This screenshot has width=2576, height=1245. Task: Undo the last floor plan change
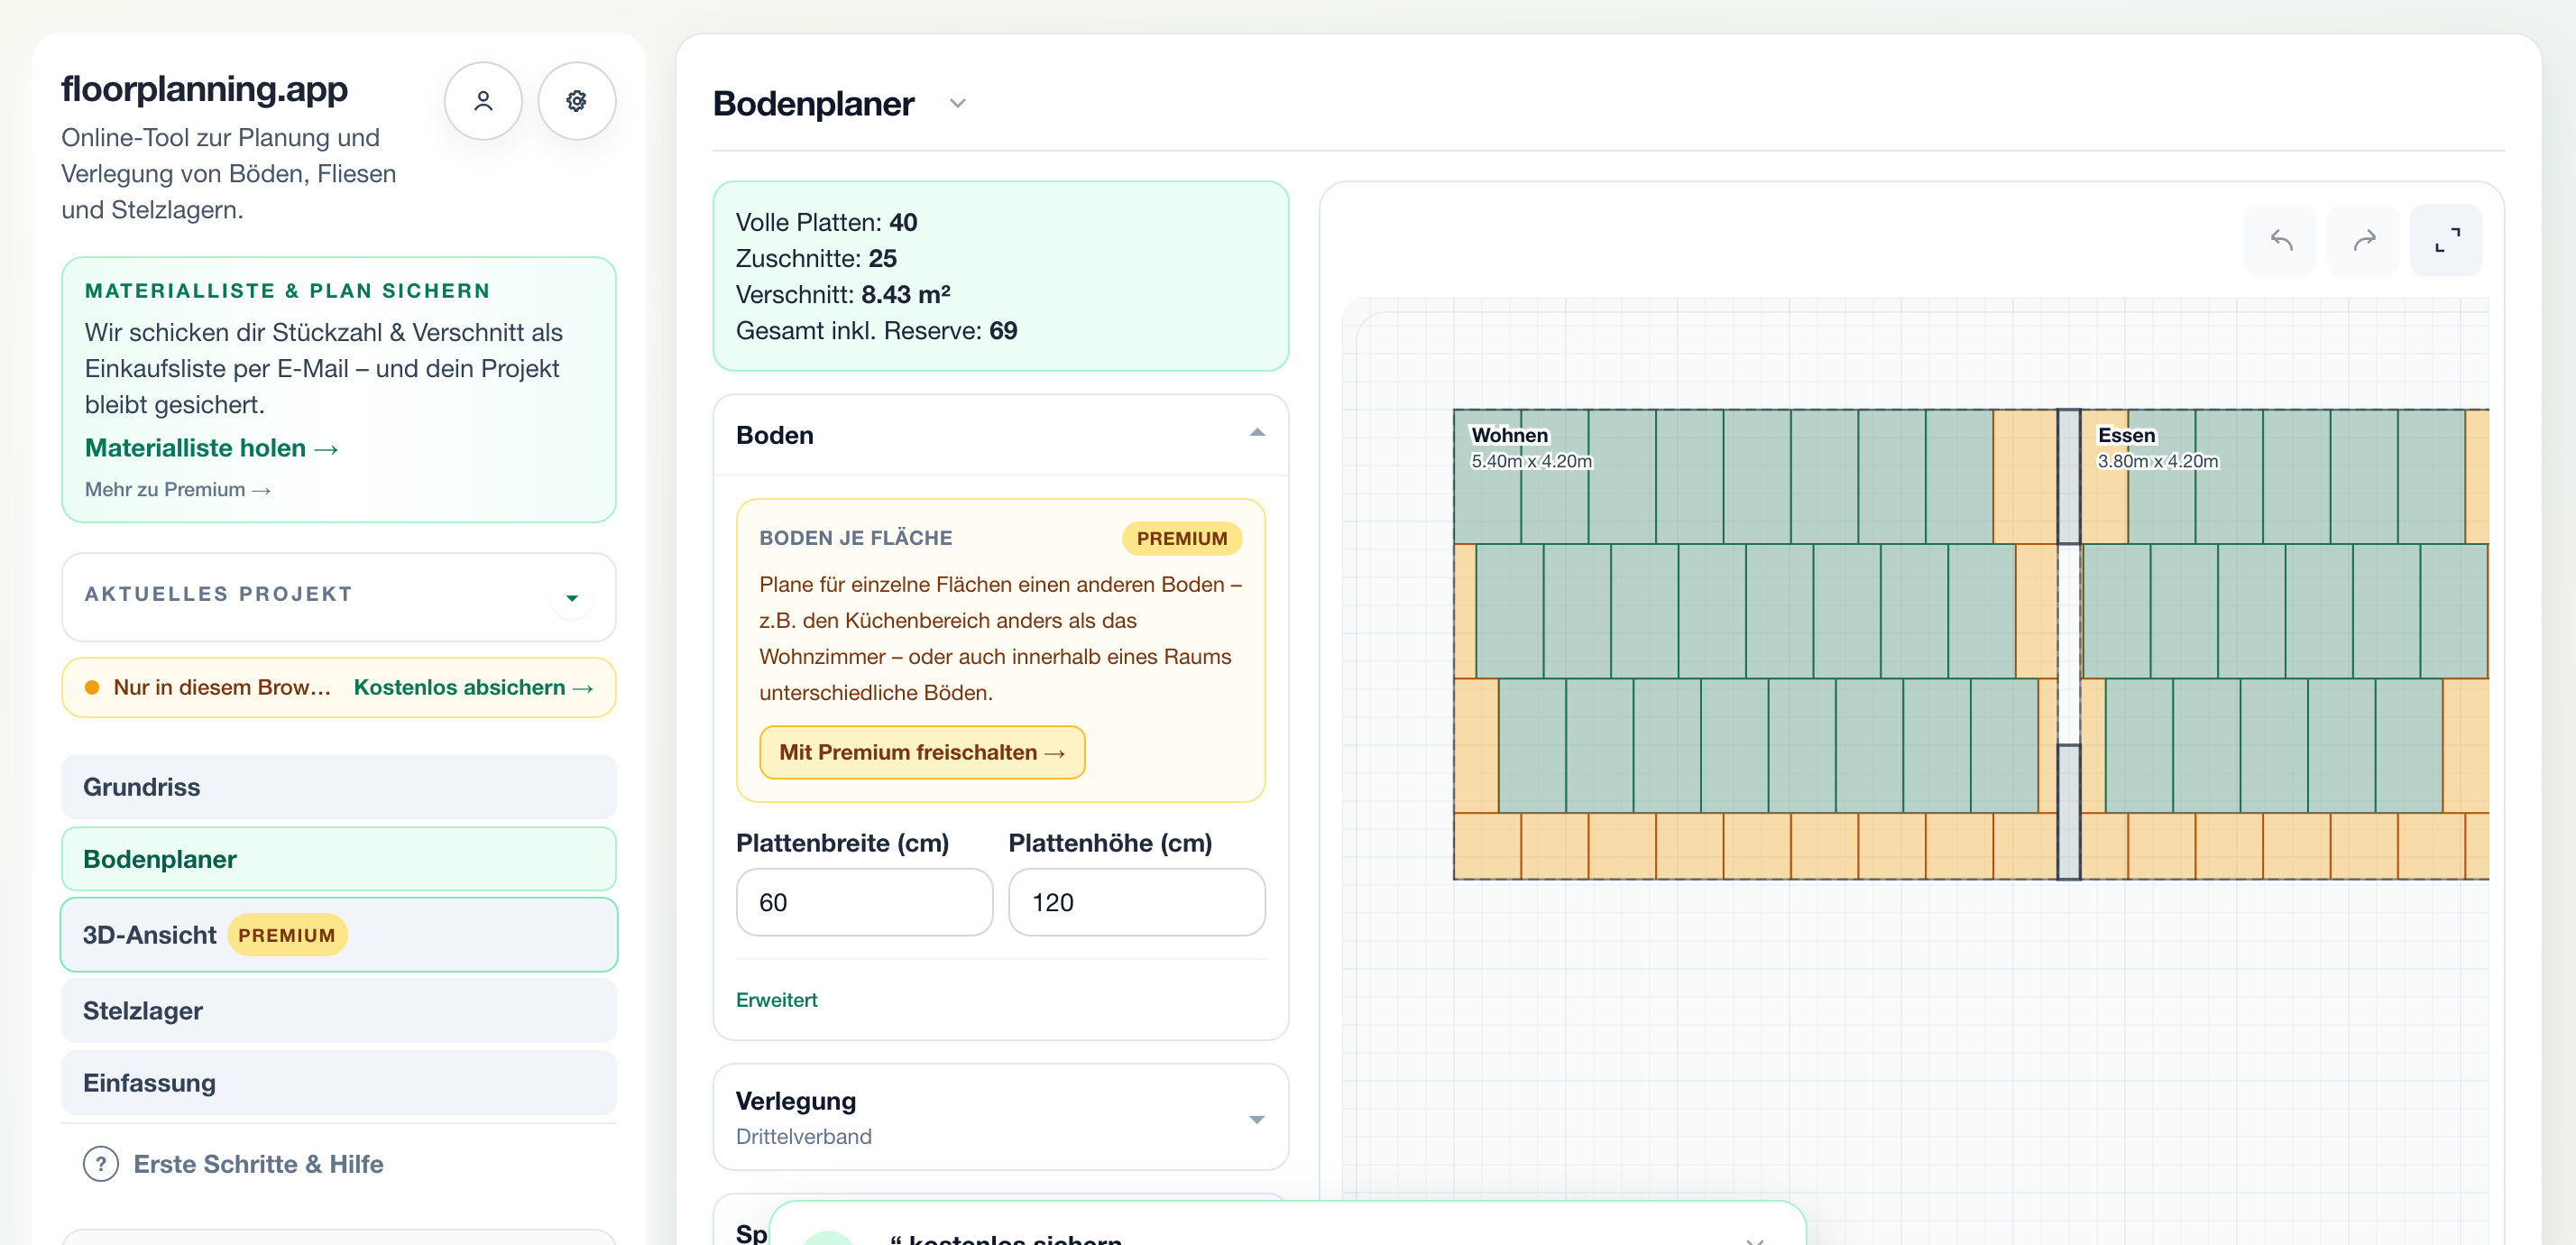click(2280, 240)
